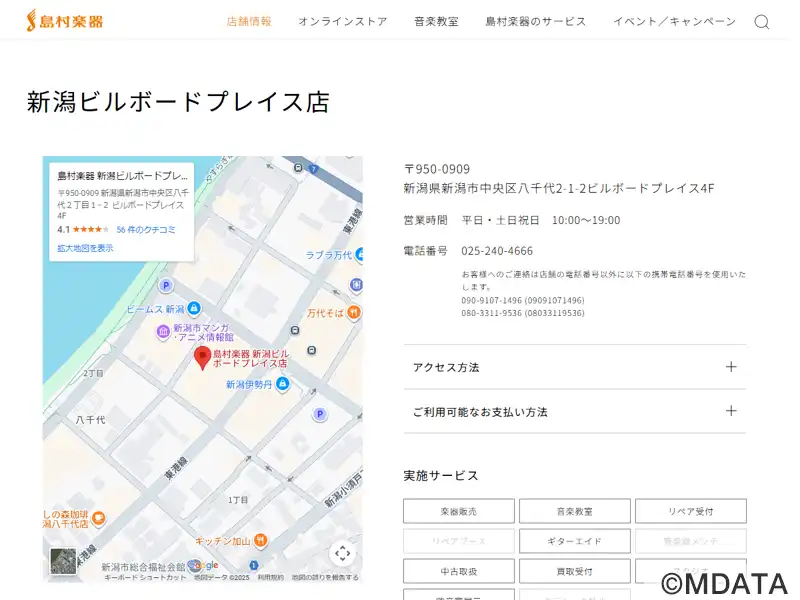
Task: Click the 楽器販売 service button
Action: coord(459,511)
